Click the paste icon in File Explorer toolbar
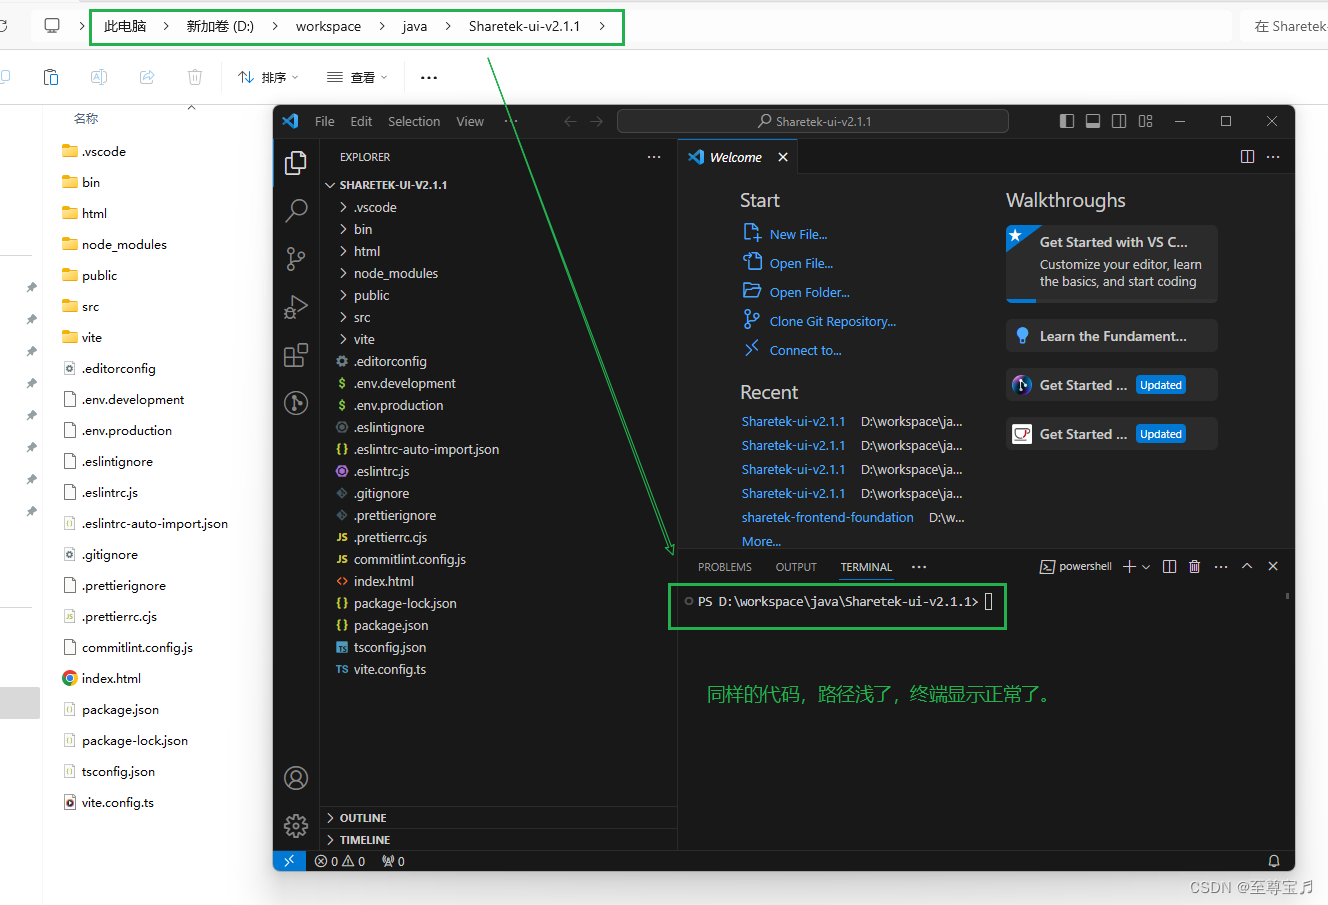 [51, 77]
